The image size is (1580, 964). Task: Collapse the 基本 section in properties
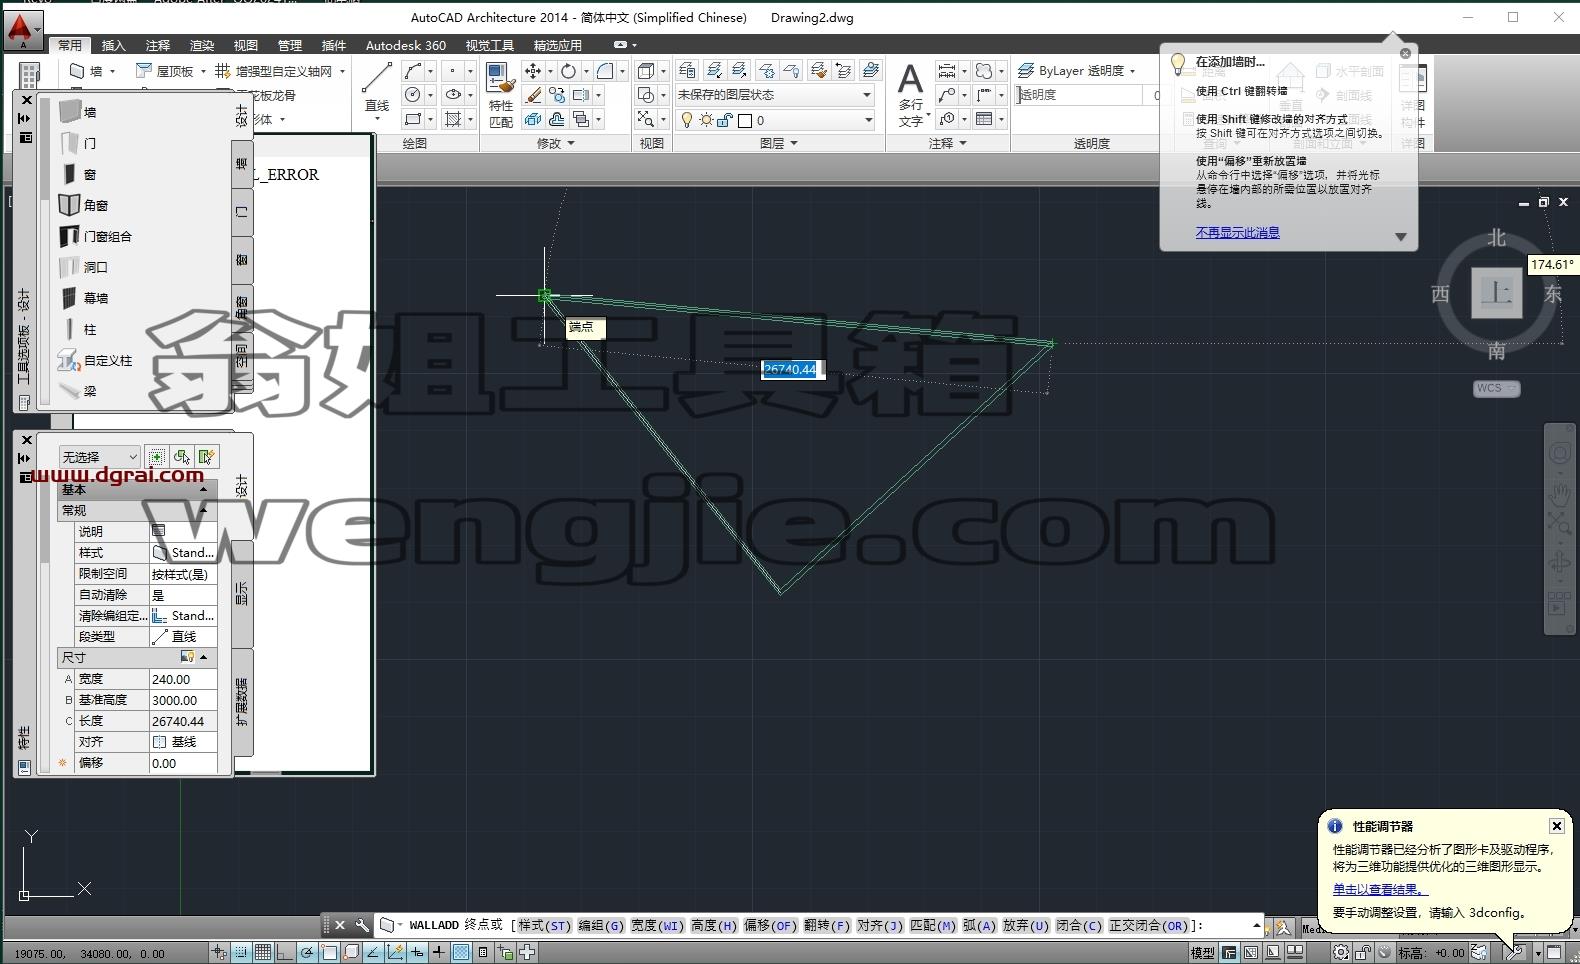[203, 489]
